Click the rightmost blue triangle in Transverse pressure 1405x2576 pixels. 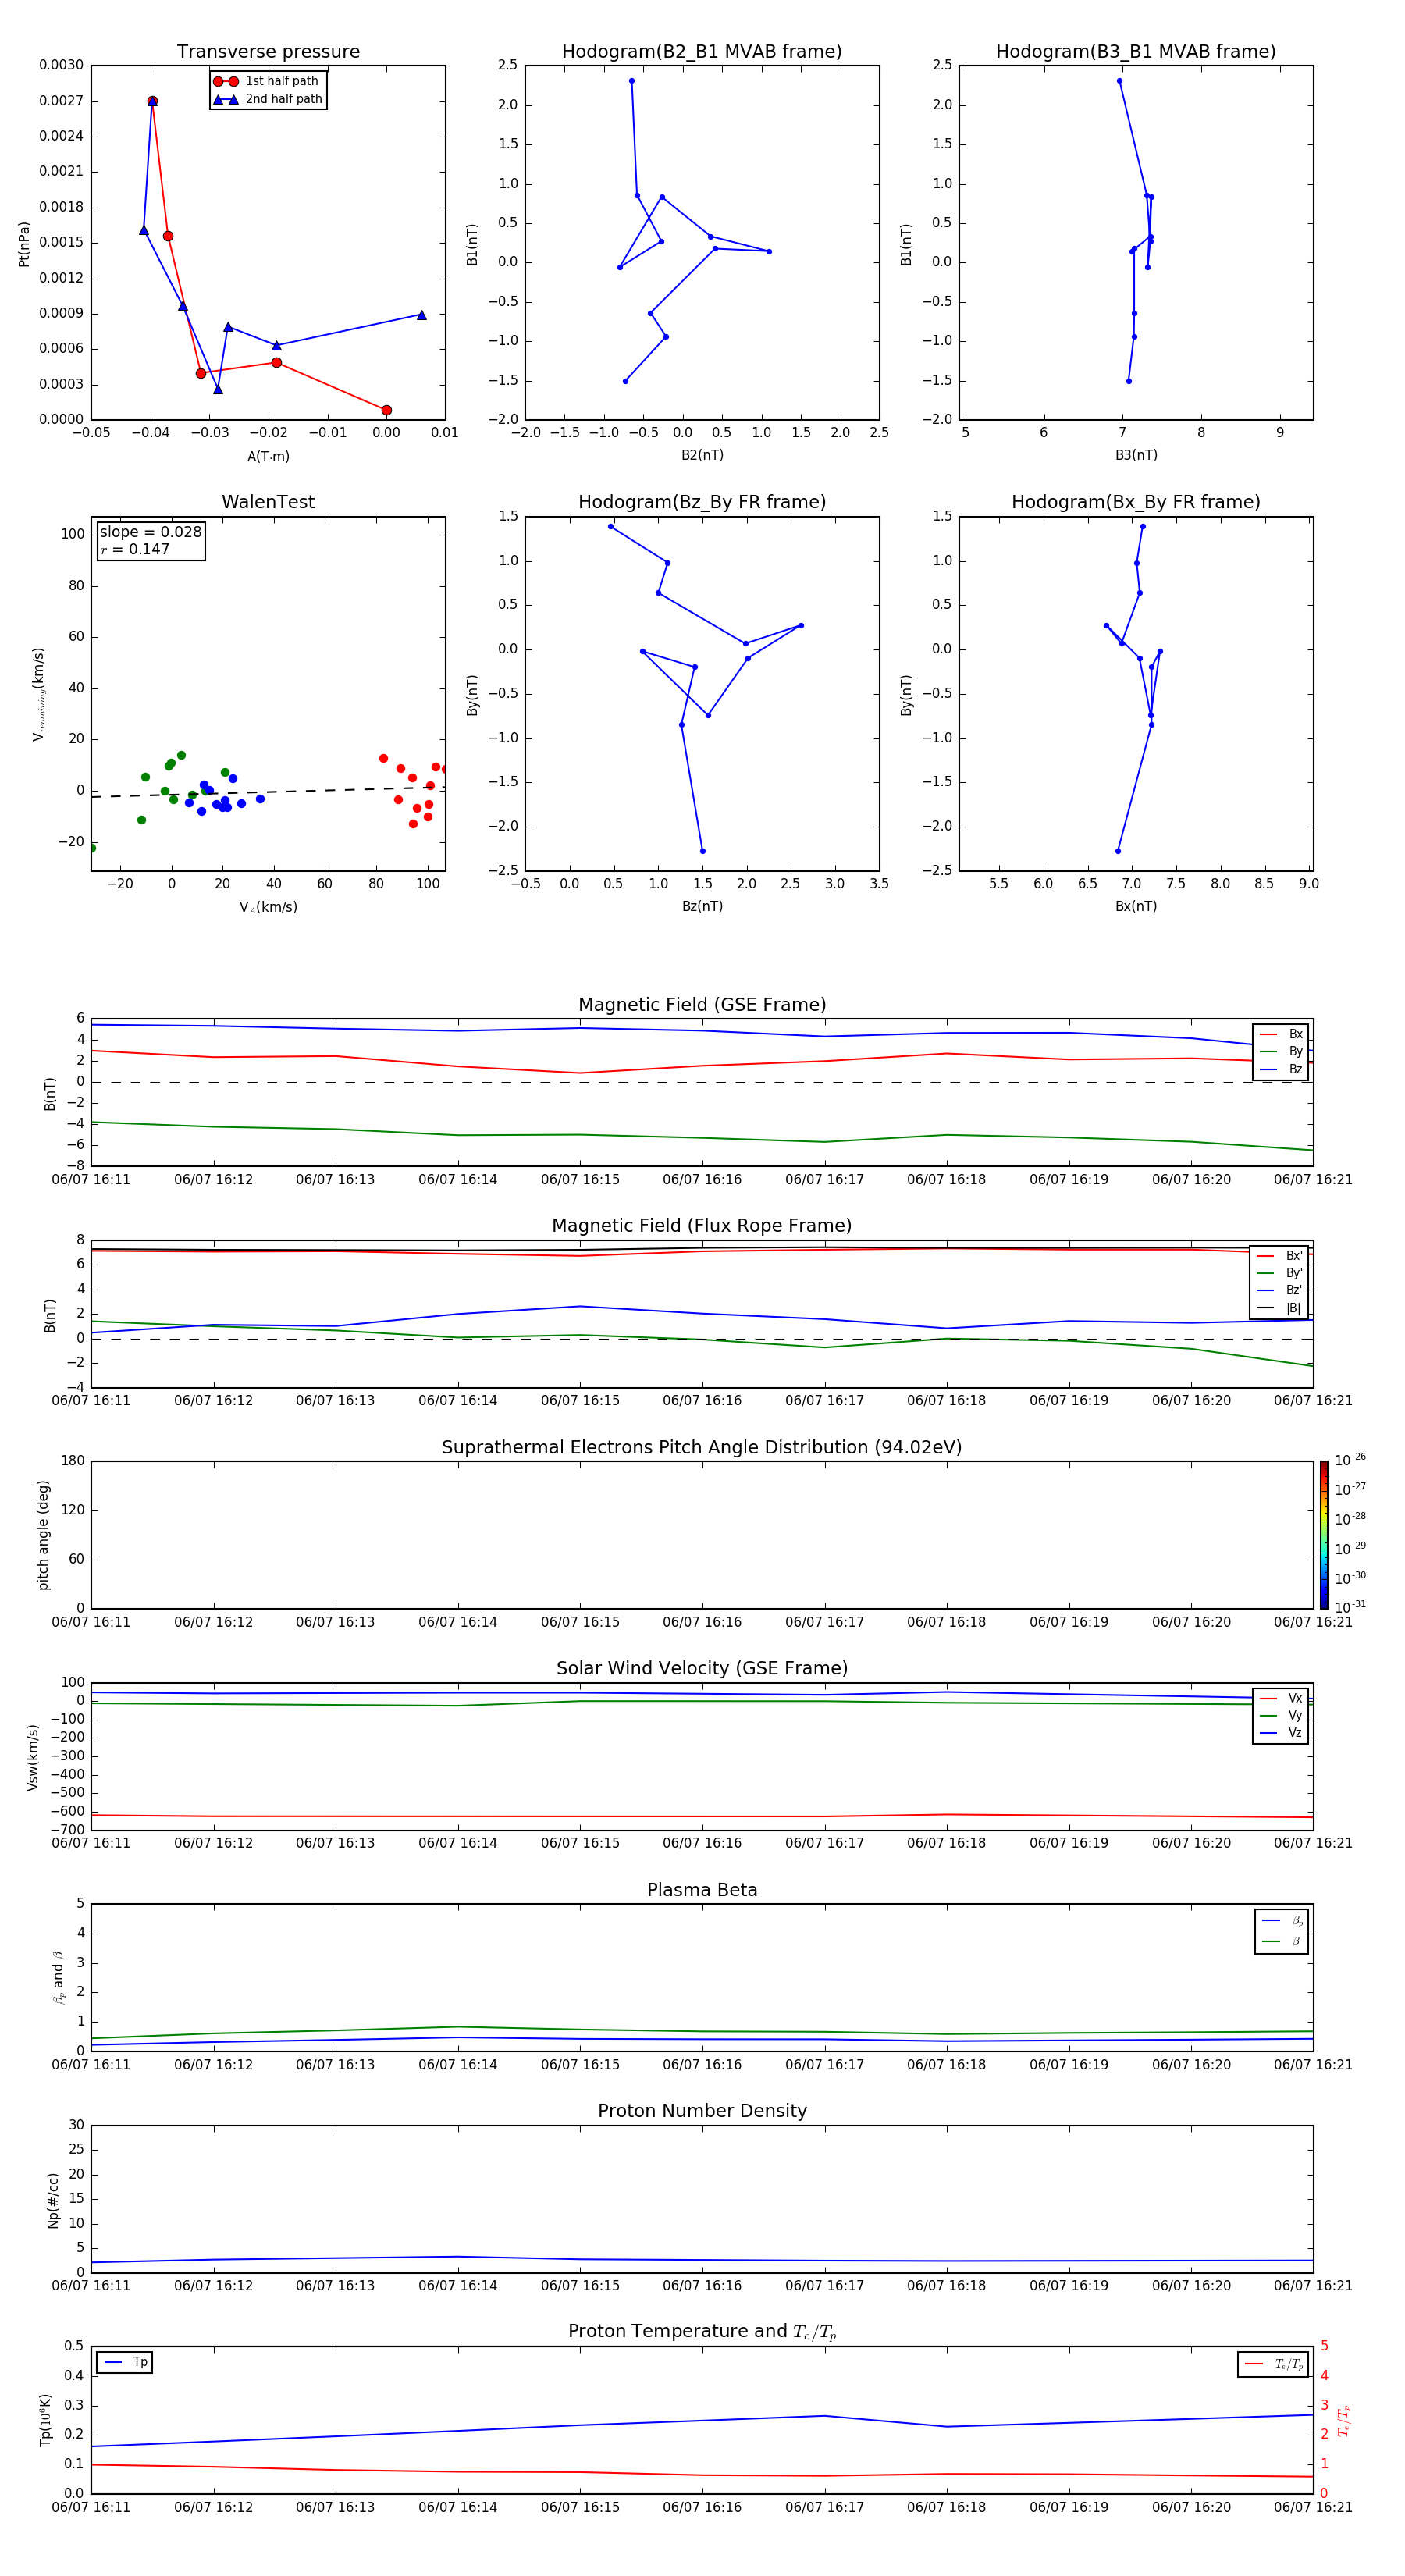(421, 315)
